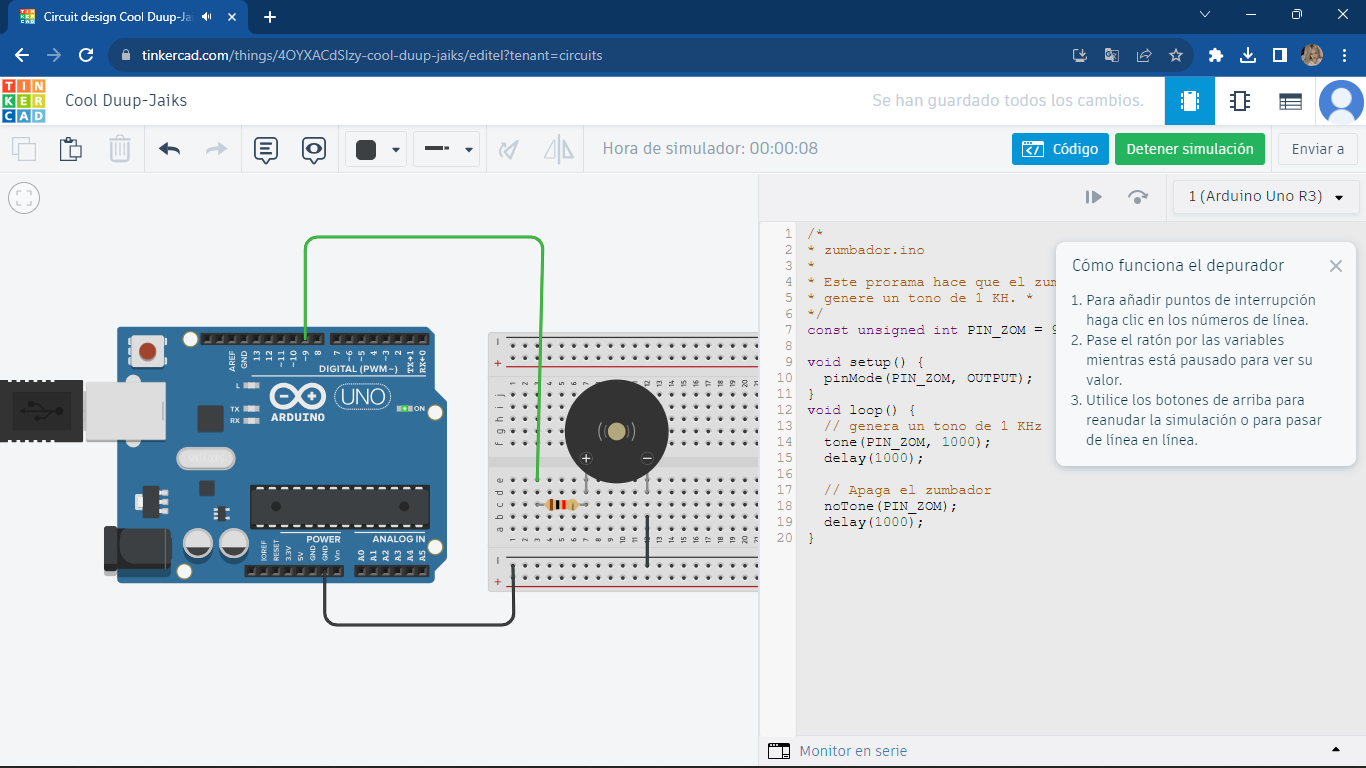This screenshot has width=1366, height=768.
Task: Toggle notes visibility eye icon
Action: coord(314,150)
